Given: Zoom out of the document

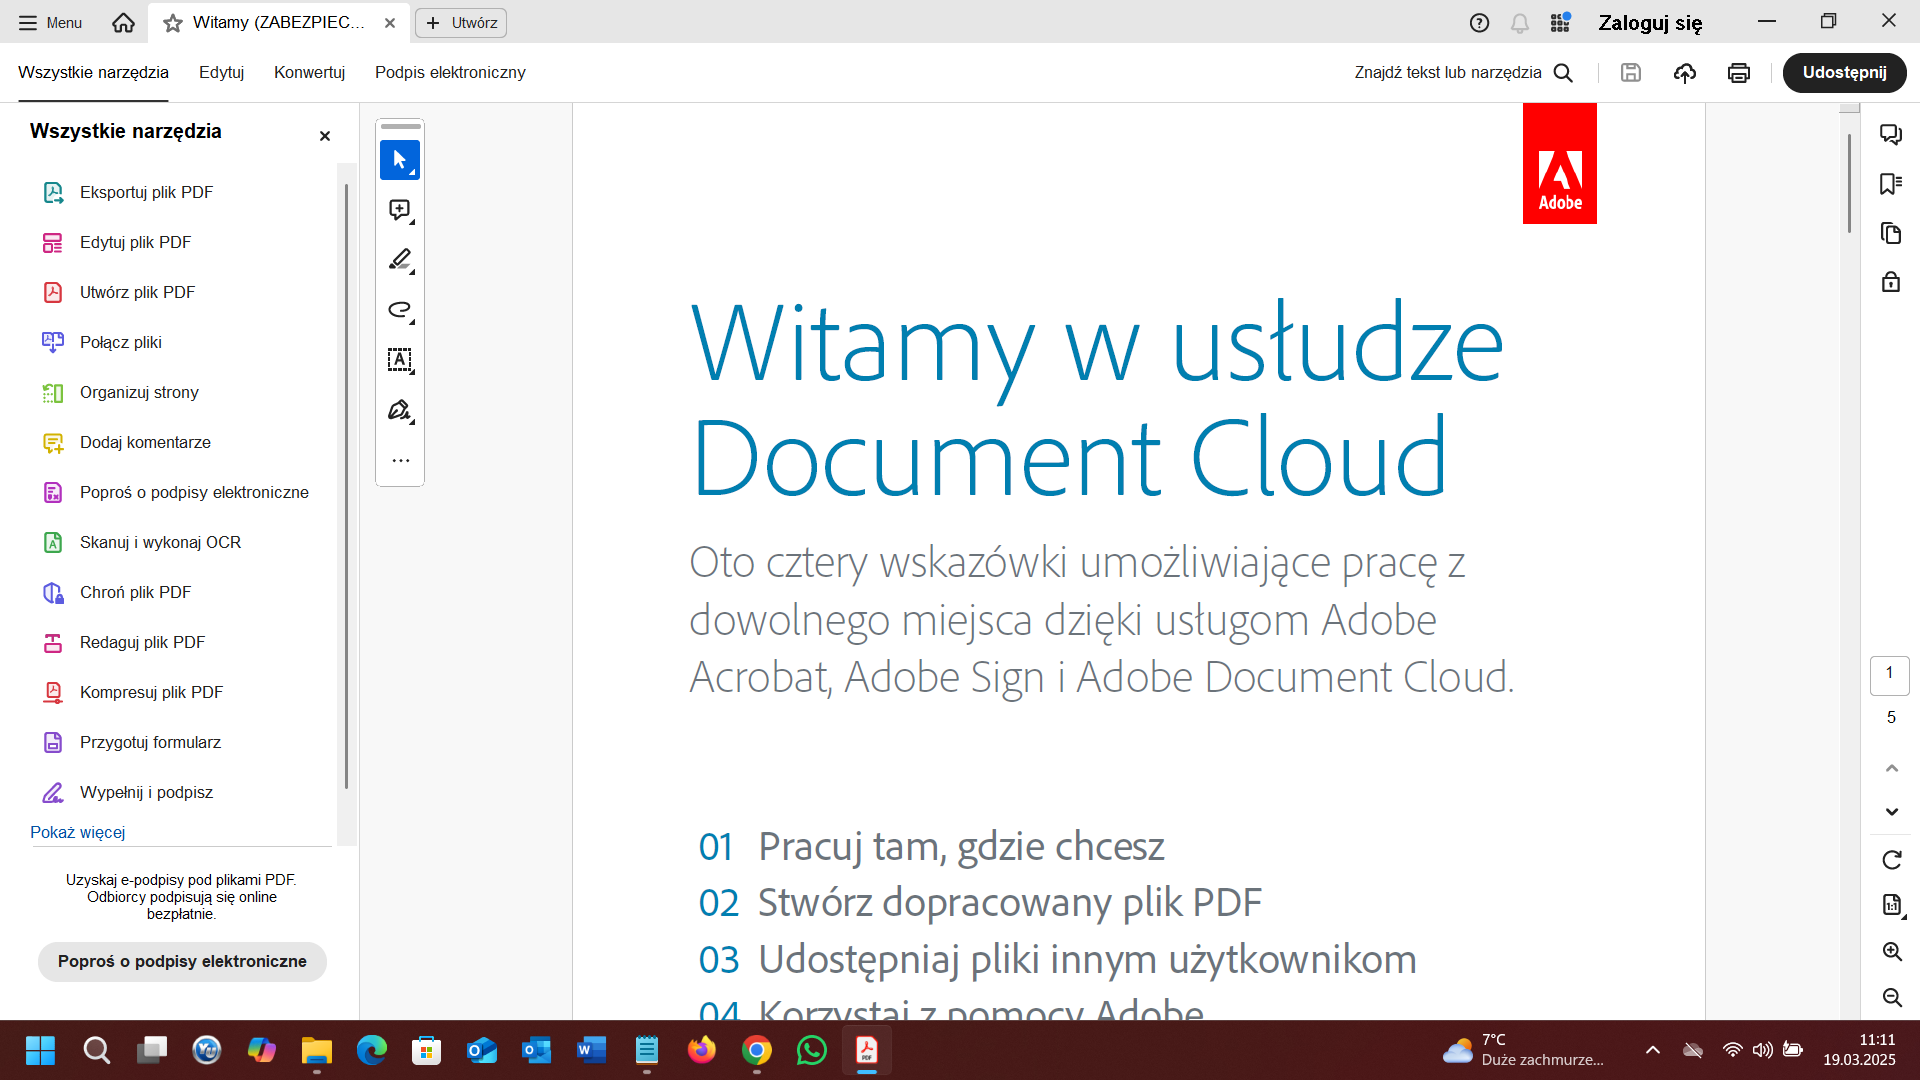Looking at the screenshot, I should [1892, 997].
